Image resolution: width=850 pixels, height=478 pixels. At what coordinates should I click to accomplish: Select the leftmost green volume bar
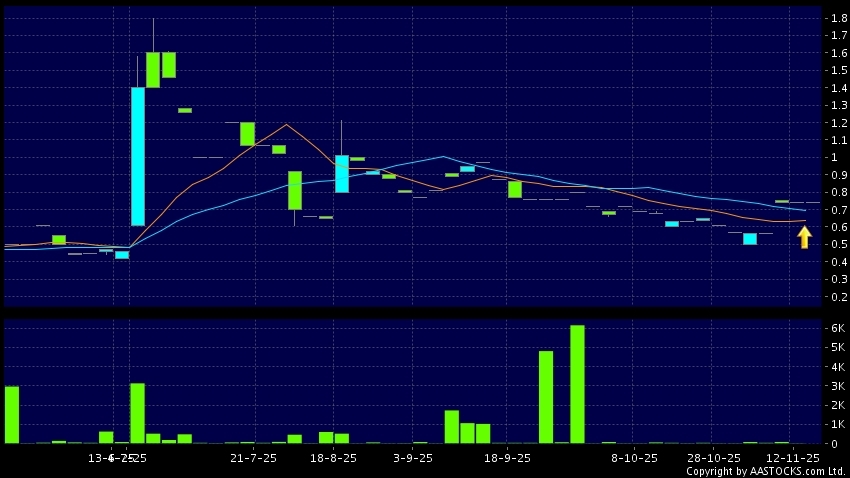[12, 414]
